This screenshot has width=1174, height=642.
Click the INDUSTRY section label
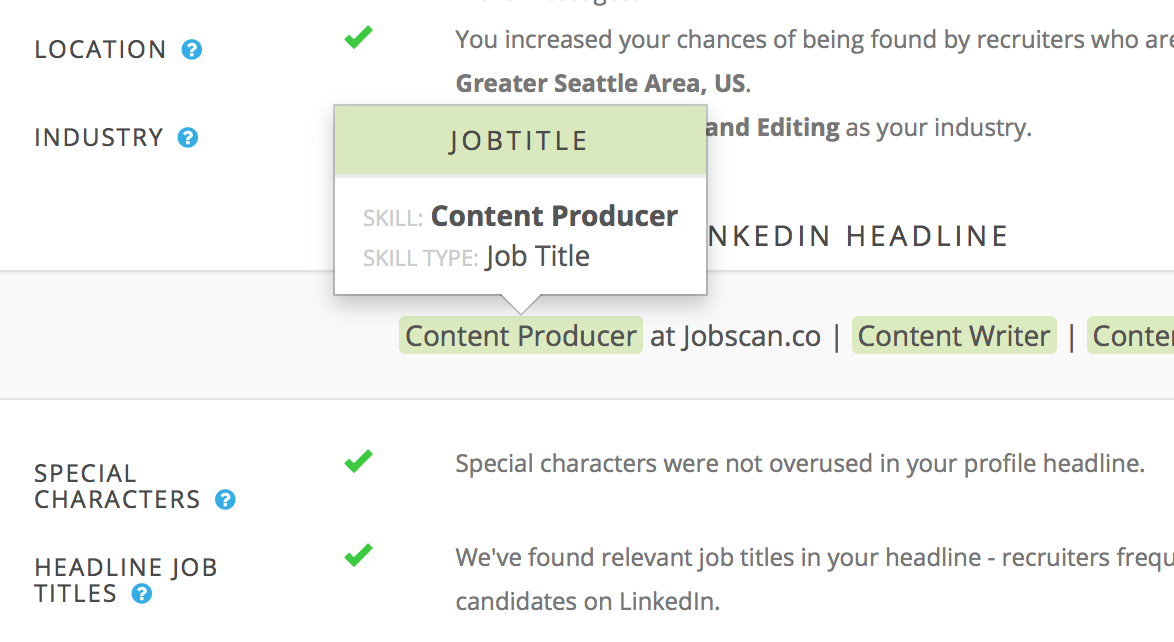99,138
